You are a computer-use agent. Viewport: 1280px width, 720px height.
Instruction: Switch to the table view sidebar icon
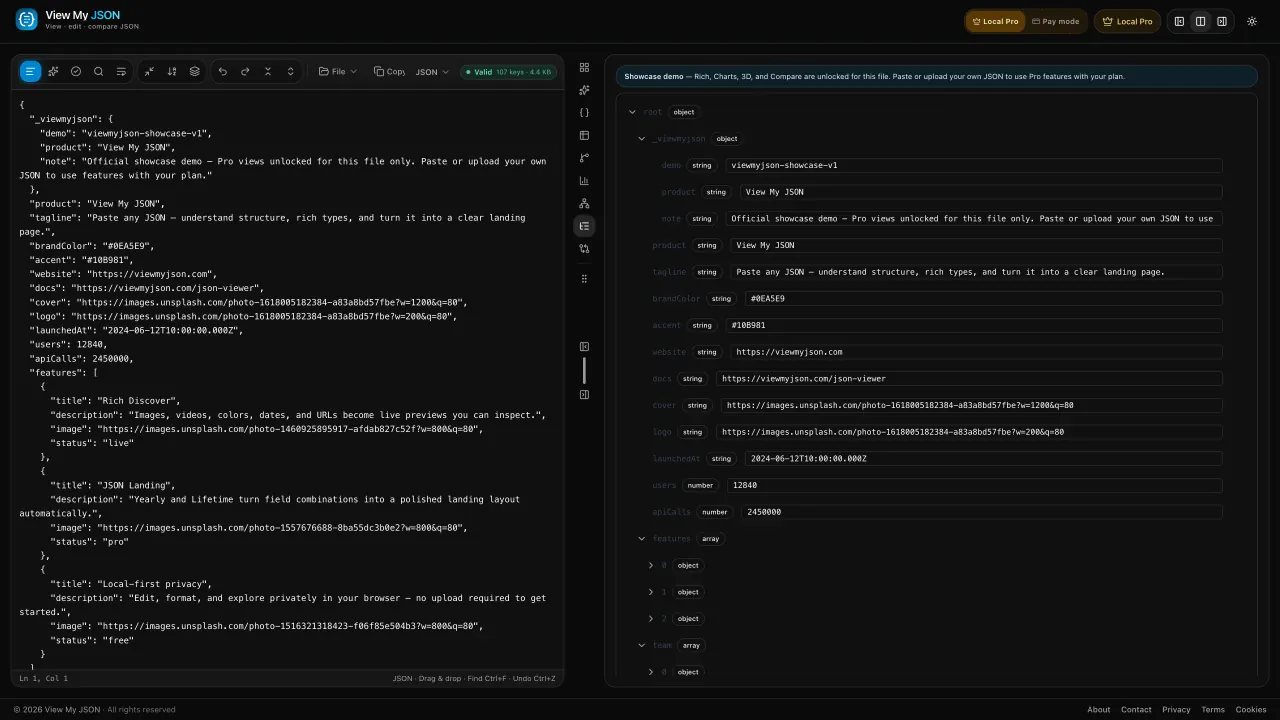(x=584, y=135)
